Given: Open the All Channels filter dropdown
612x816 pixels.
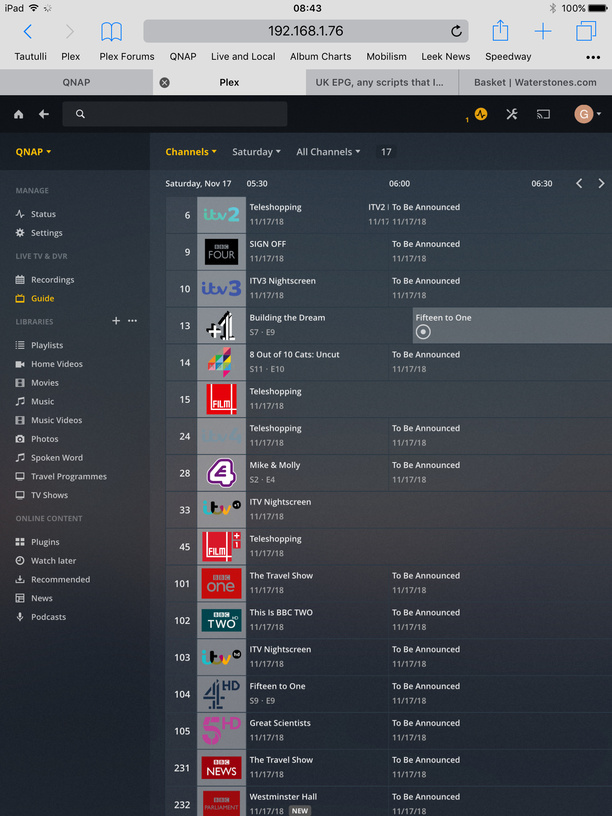Looking at the screenshot, I should [328, 152].
